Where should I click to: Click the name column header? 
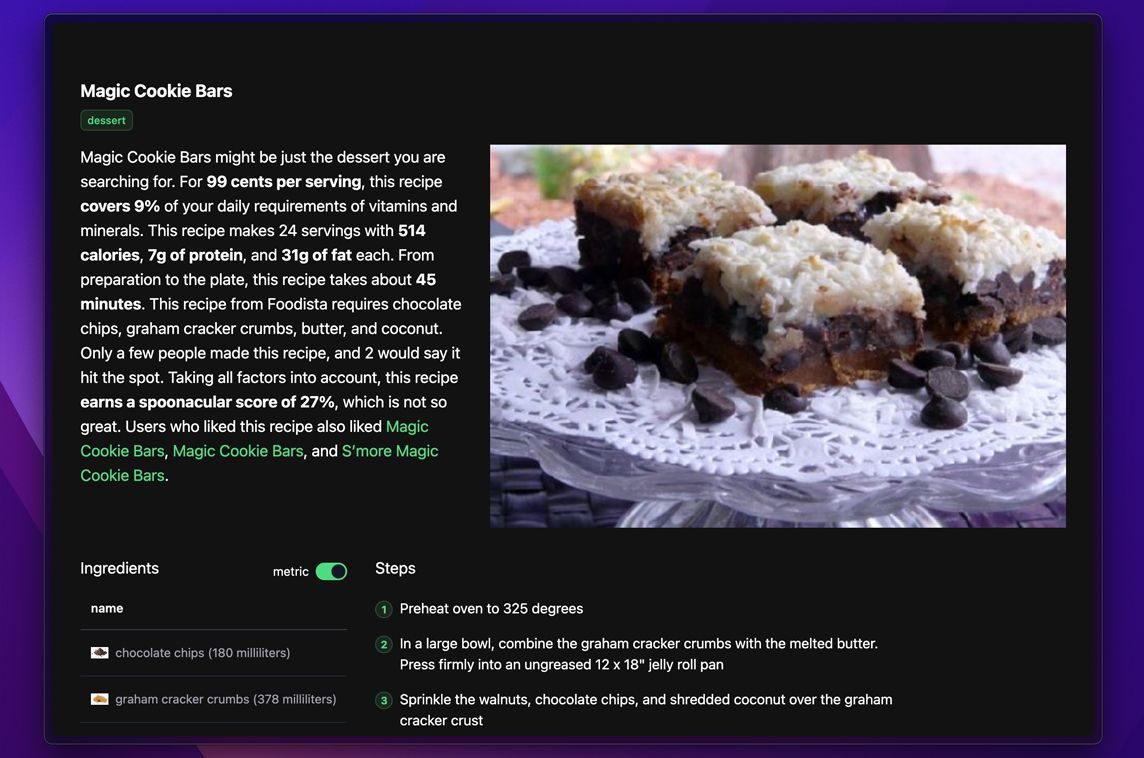(x=107, y=608)
